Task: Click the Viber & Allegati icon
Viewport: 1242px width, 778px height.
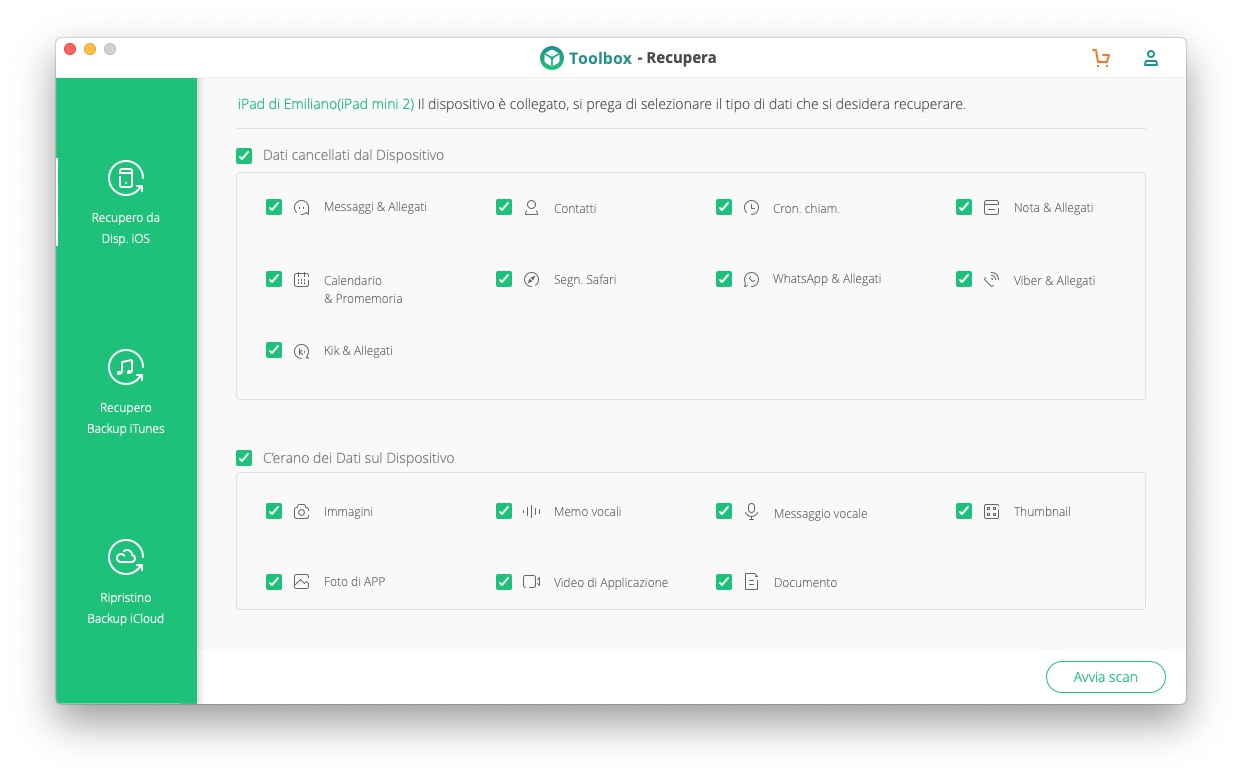Action: (x=992, y=280)
